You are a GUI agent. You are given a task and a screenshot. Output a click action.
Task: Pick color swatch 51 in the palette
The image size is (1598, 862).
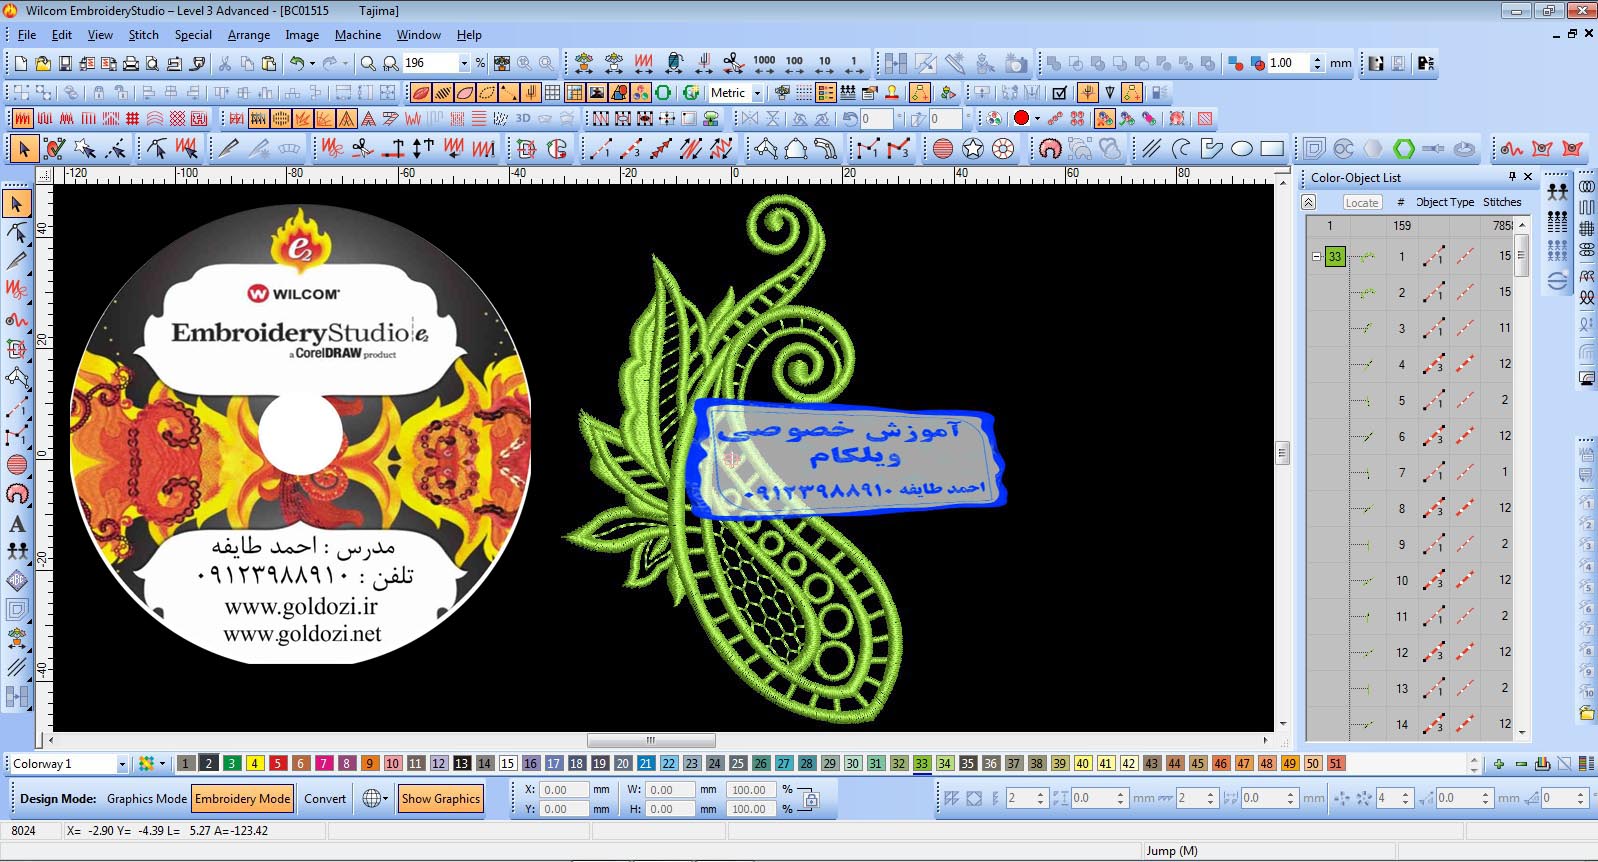point(1336,764)
